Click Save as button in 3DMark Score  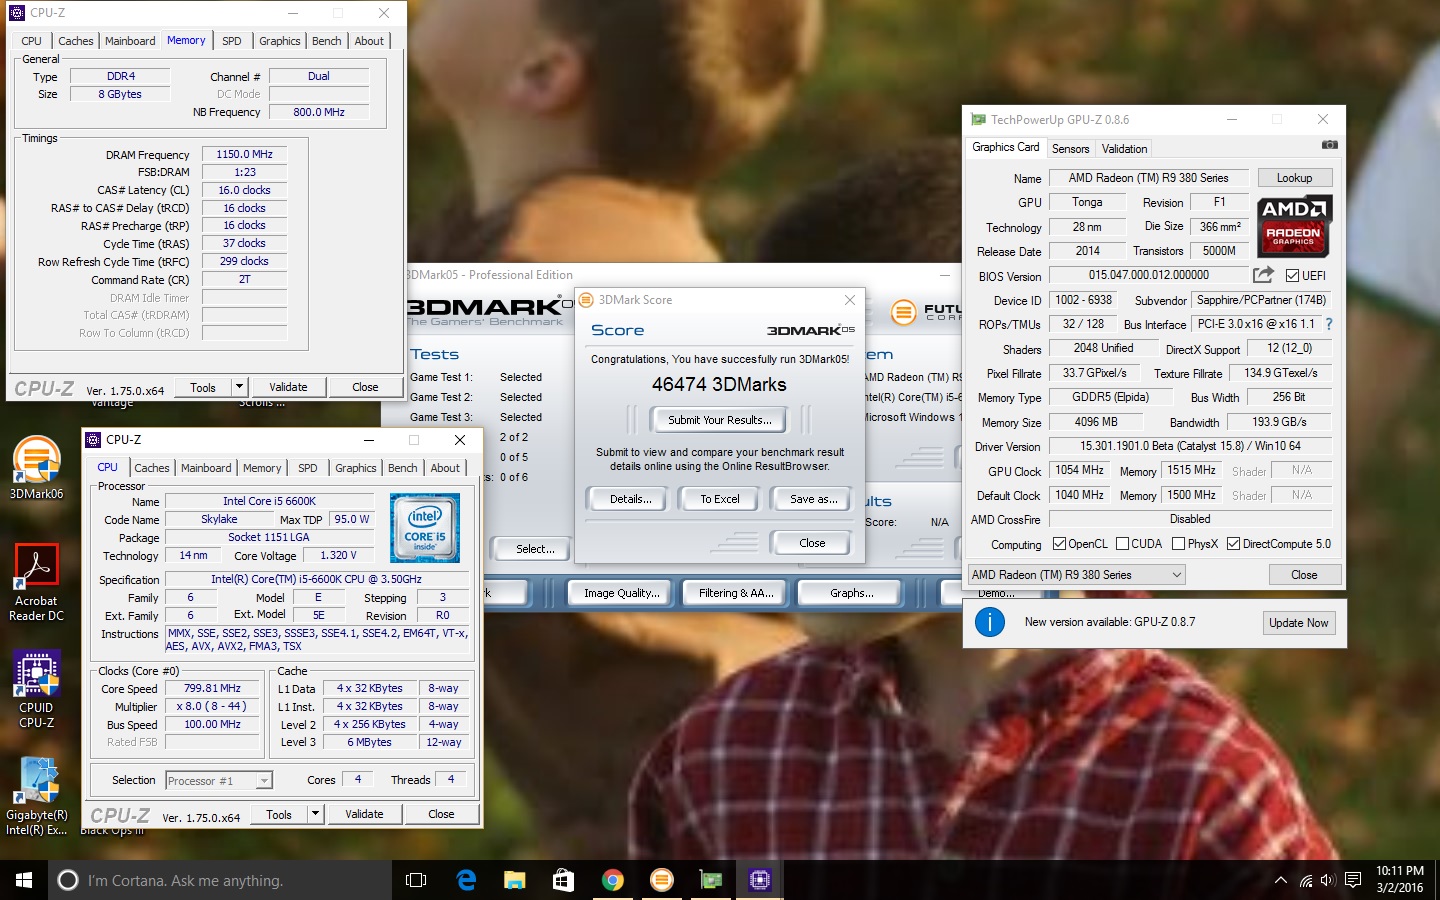coord(813,499)
